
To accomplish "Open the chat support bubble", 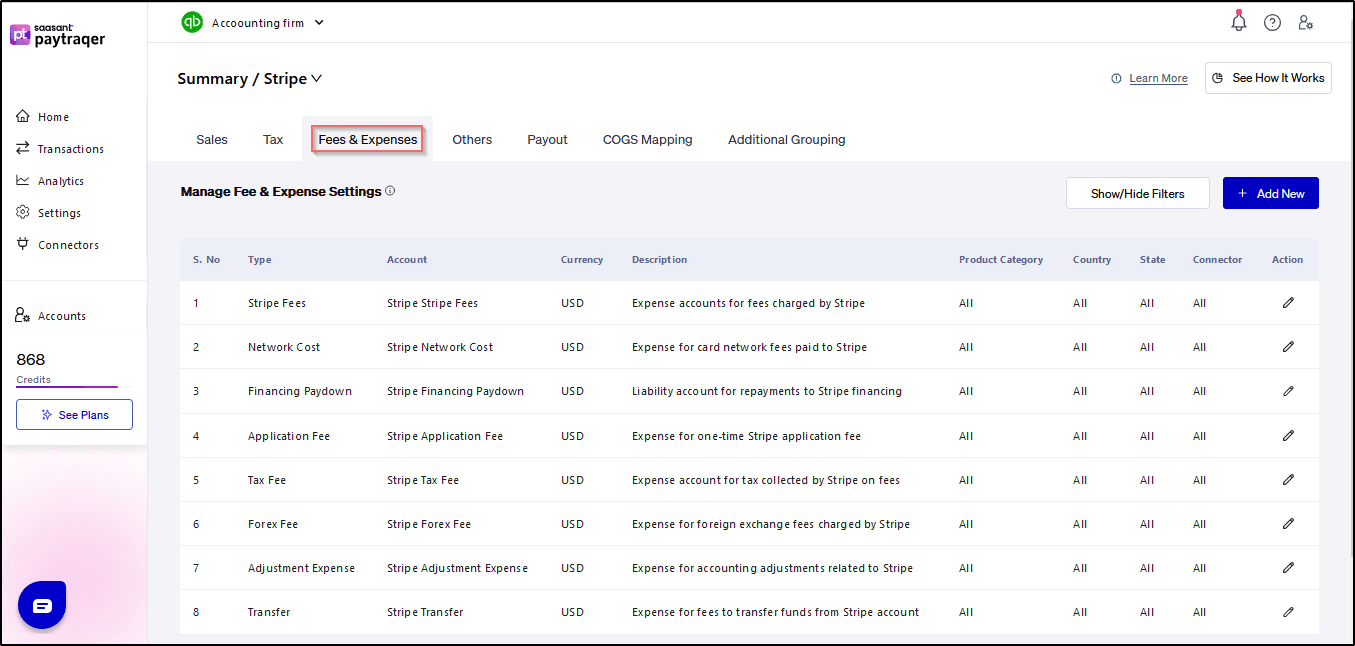I will click(42, 605).
